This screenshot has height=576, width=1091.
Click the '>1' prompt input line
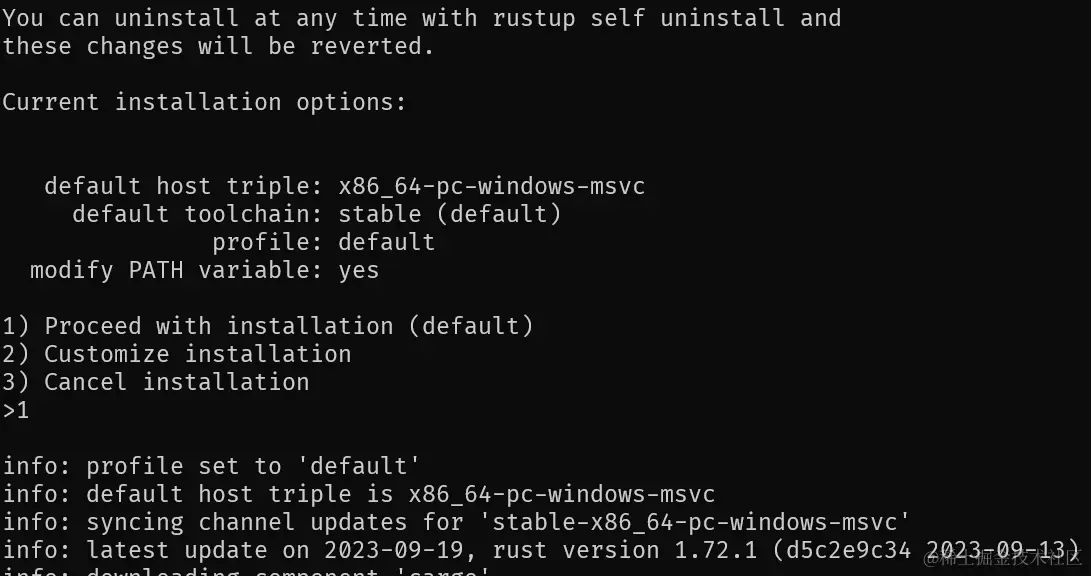(16, 410)
